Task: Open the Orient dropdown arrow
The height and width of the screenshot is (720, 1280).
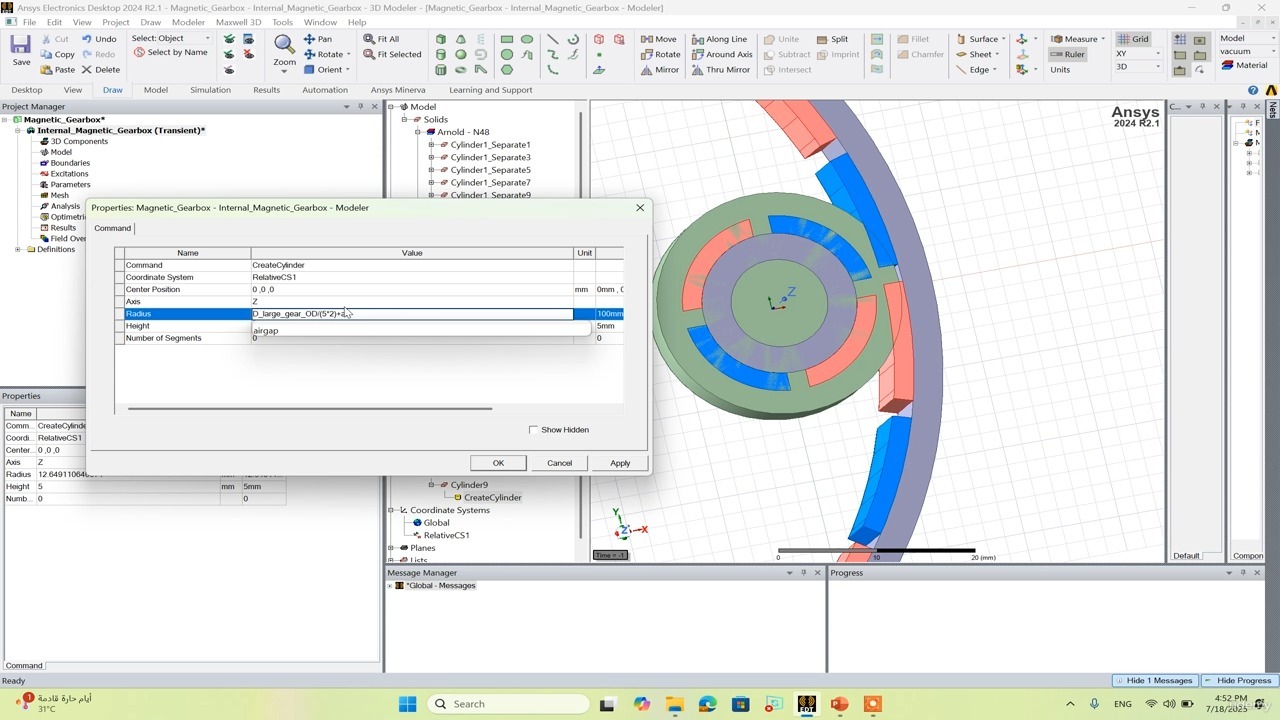Action: pyautogui.click(x=348, y=70)
